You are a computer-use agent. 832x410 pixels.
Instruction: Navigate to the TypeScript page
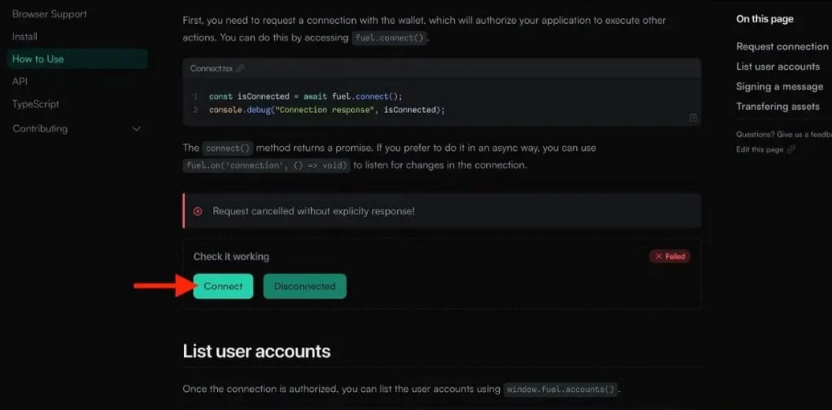pos(37,103)
